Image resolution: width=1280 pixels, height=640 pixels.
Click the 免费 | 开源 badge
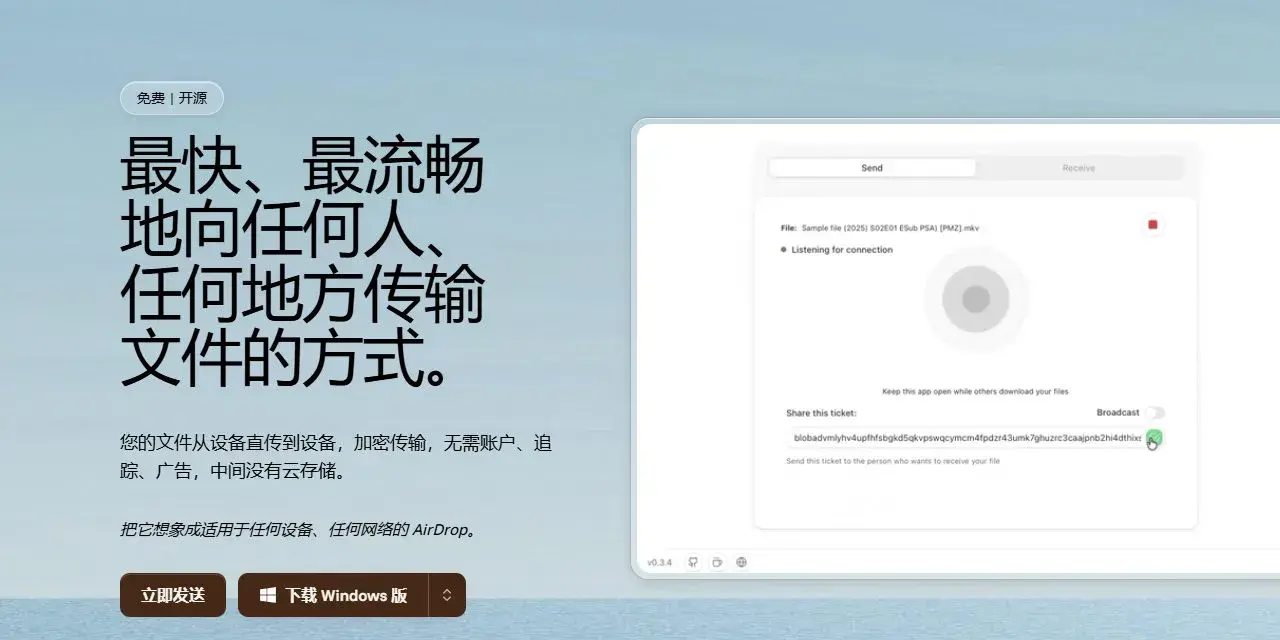[x=172, y=98]
